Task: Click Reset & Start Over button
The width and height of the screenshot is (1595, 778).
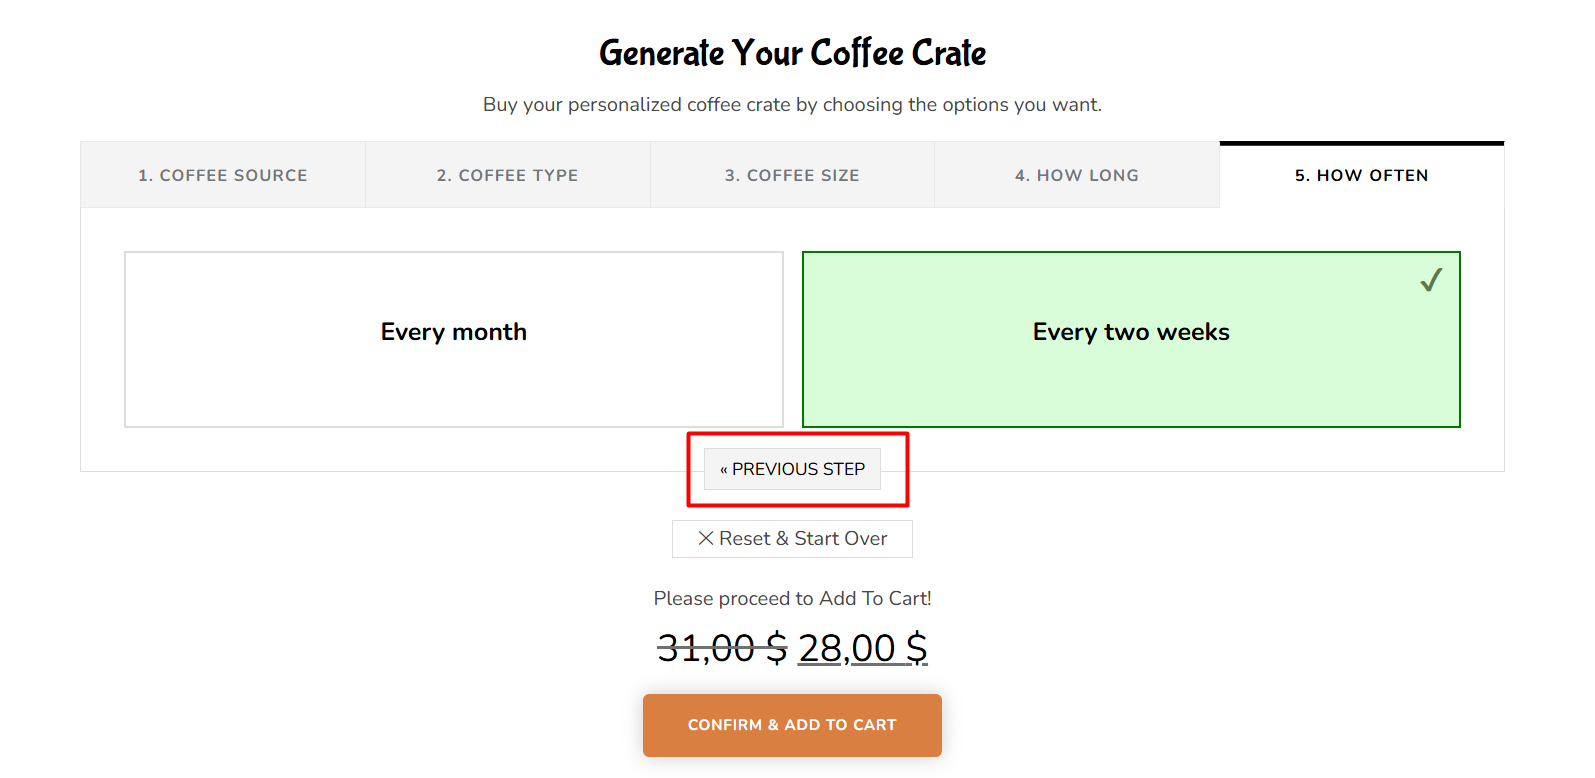Action: pyautogui.click(x=792, y=538)
